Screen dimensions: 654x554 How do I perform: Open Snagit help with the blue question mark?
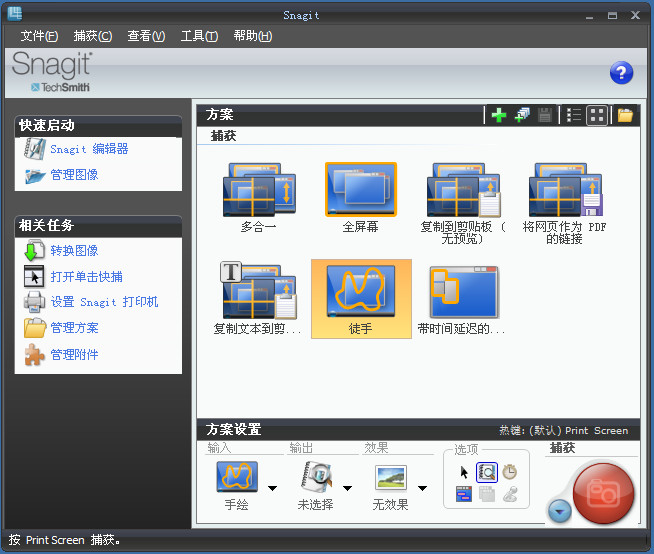(x=621, y=73)
